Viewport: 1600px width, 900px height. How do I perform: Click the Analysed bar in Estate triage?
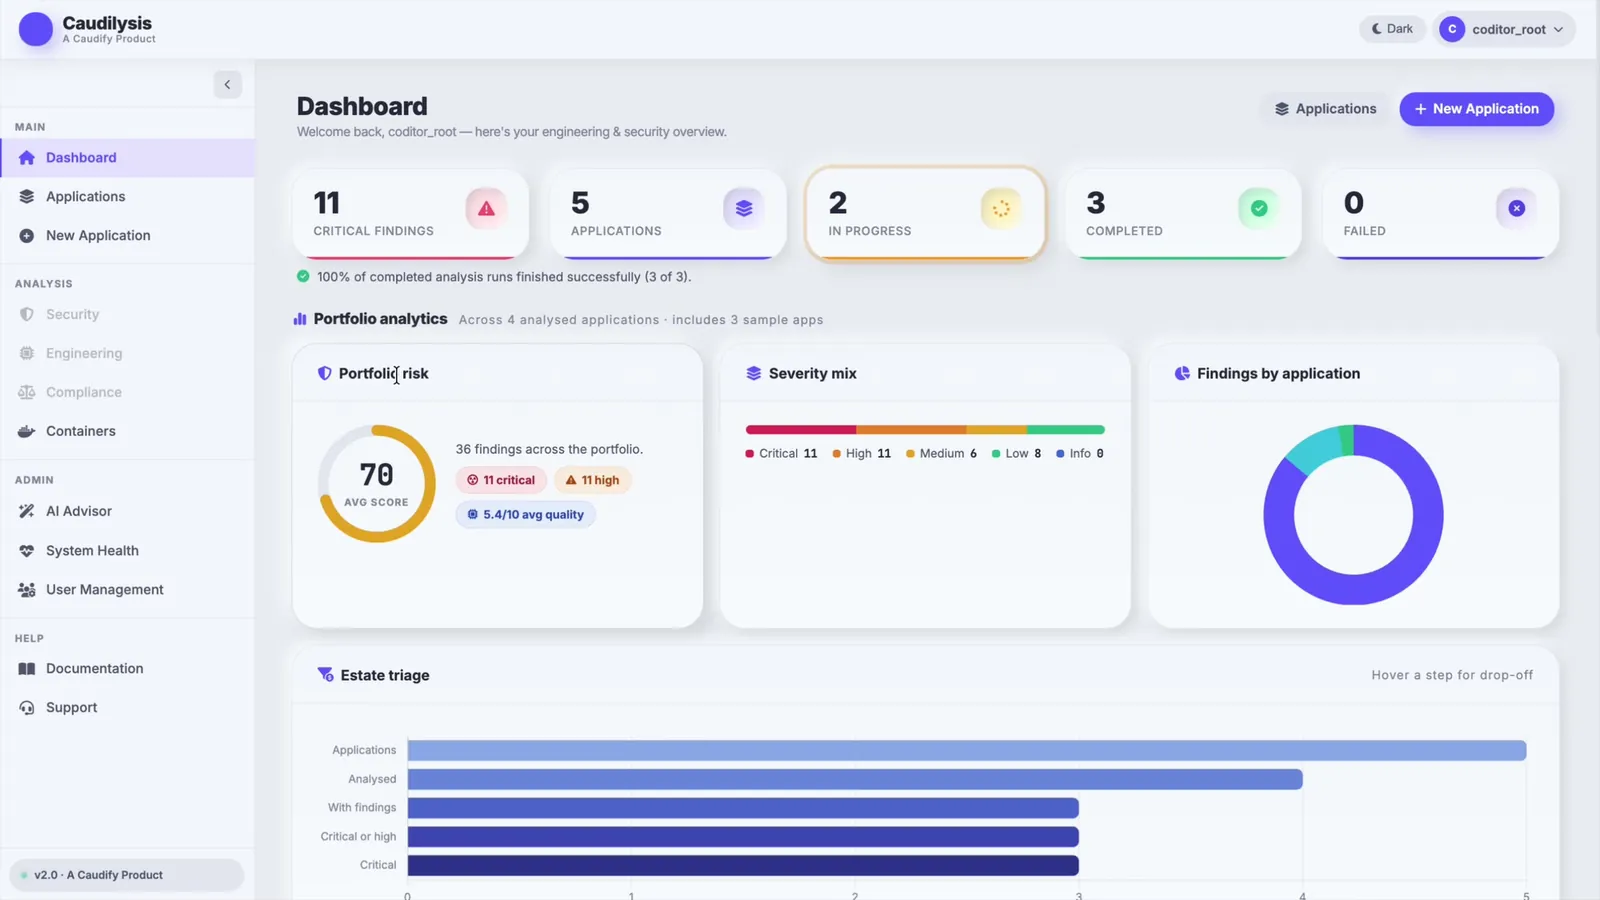(855, 779)
